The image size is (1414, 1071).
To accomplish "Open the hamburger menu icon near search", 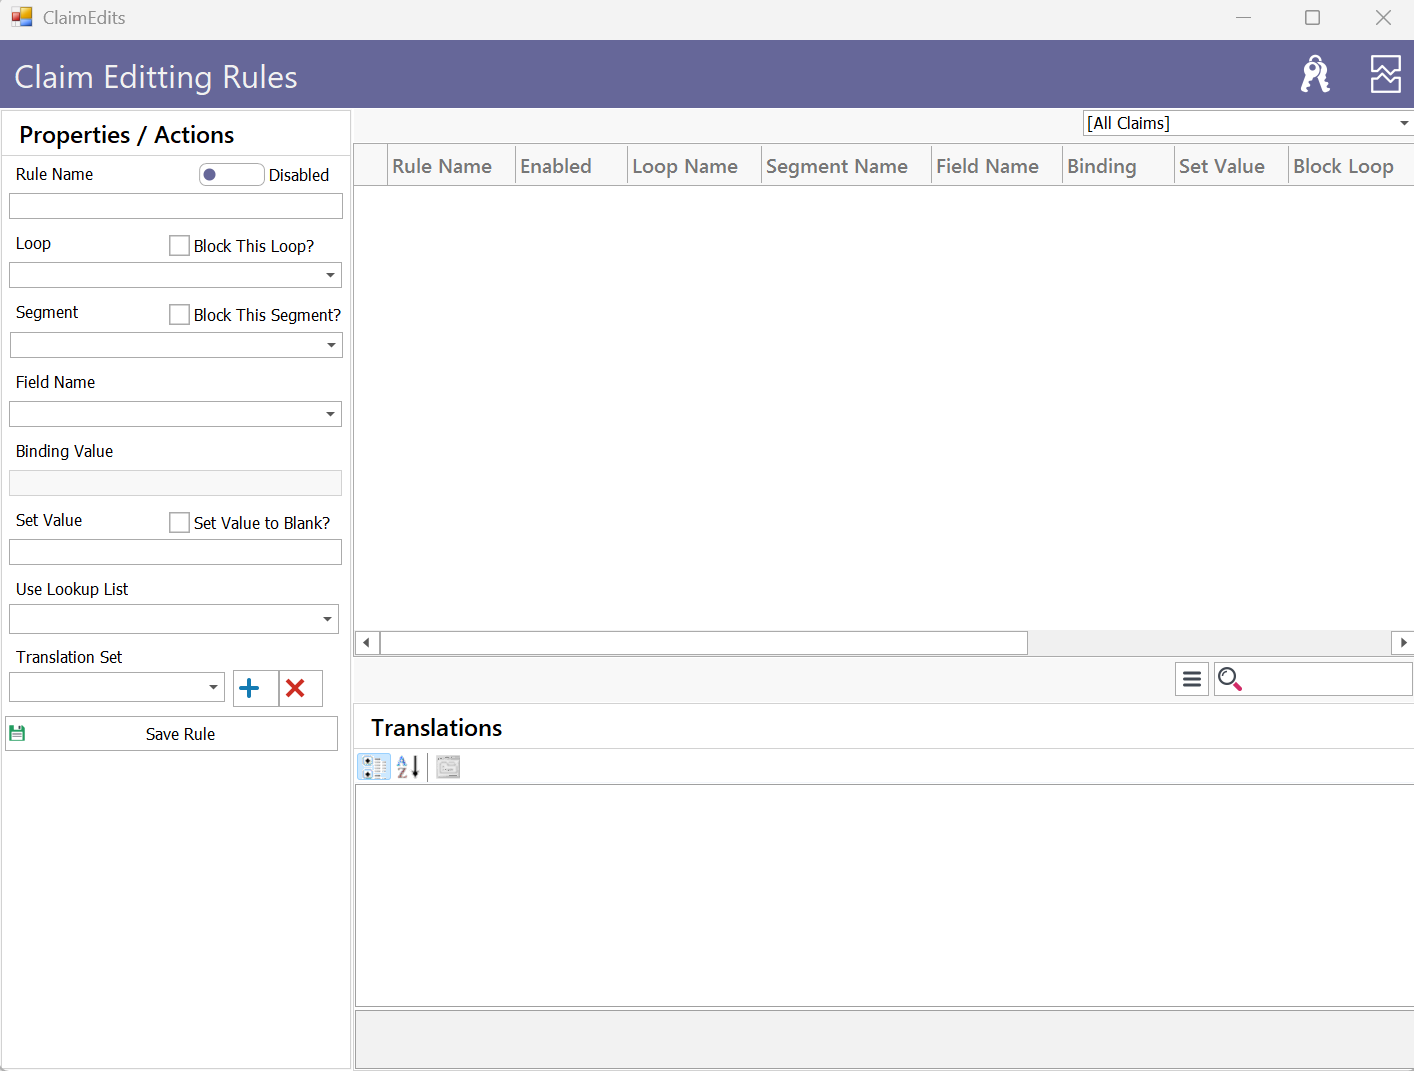I will tap(1192, 679).
